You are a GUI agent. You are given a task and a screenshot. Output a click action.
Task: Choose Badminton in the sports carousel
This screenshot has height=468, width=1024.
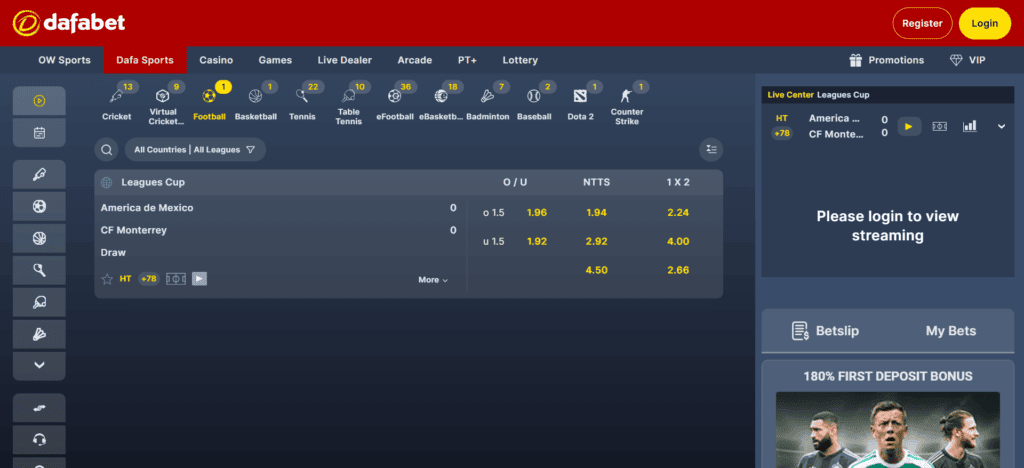(x=488, y=103)
